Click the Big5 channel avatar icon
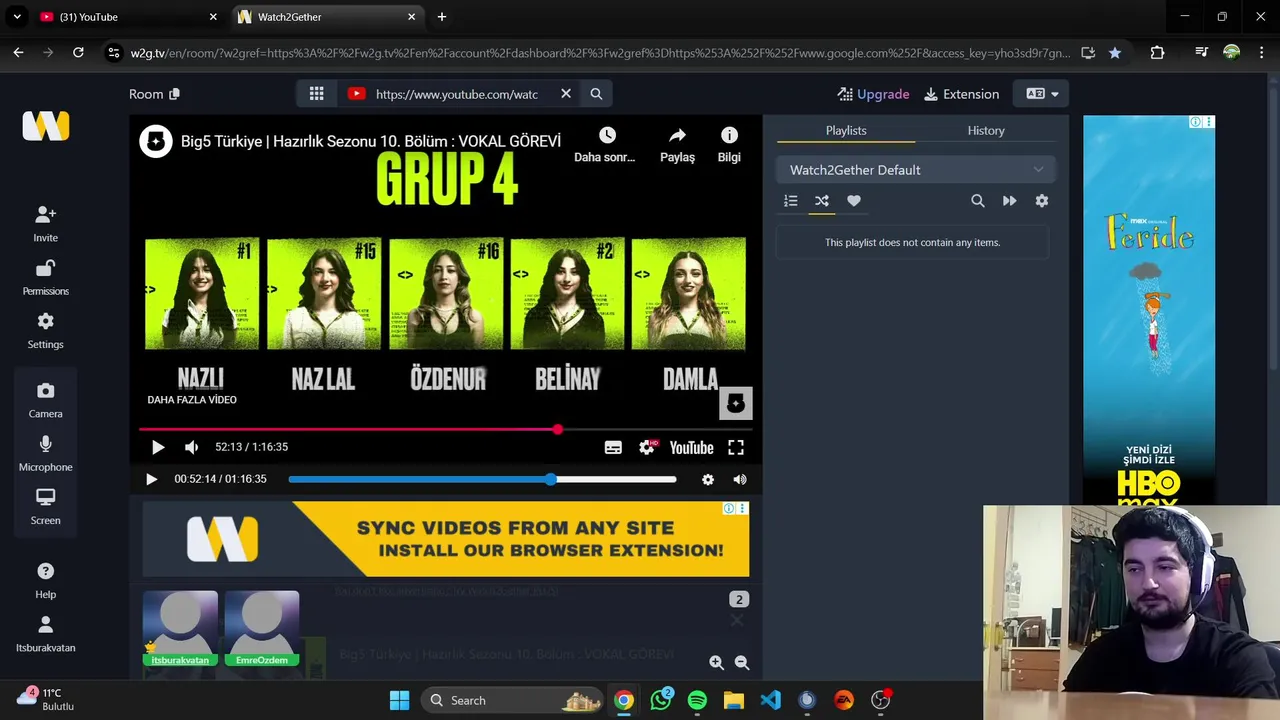 pyautogui.click(x=155, y=141)
